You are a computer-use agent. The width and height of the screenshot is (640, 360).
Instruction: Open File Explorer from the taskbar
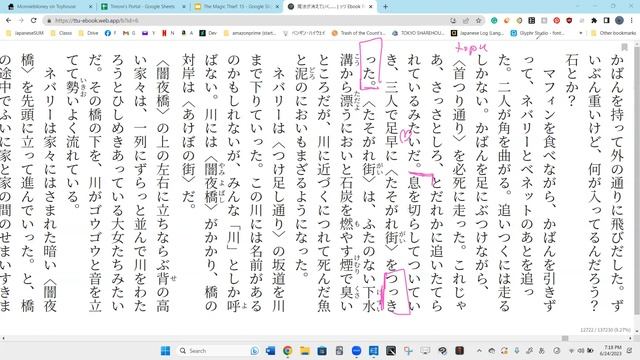[304, 351]
